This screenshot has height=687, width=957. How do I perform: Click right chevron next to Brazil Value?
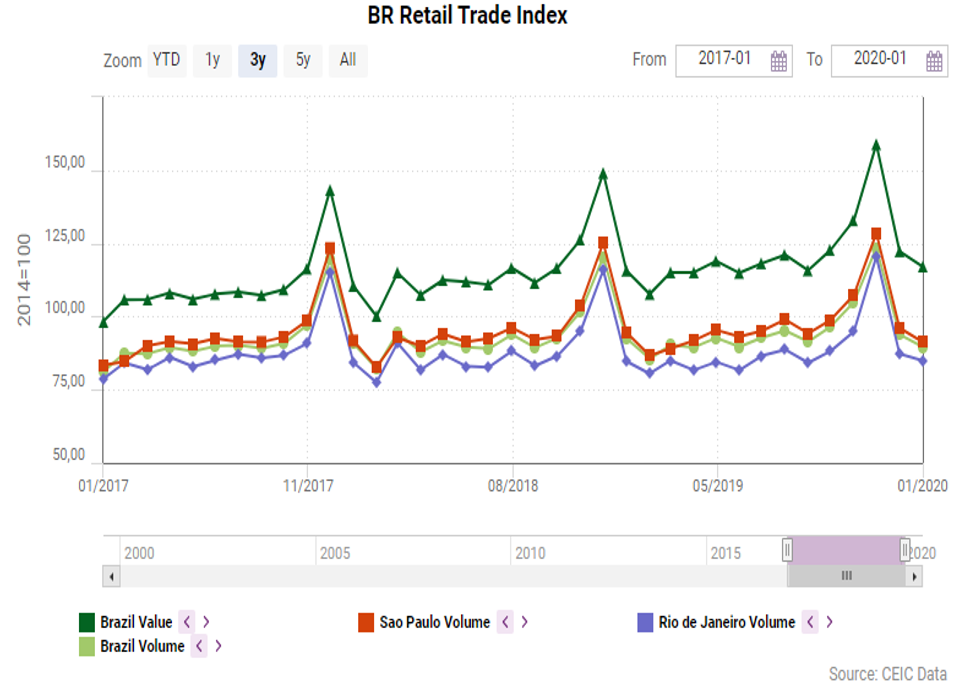[x=206, y=622]
